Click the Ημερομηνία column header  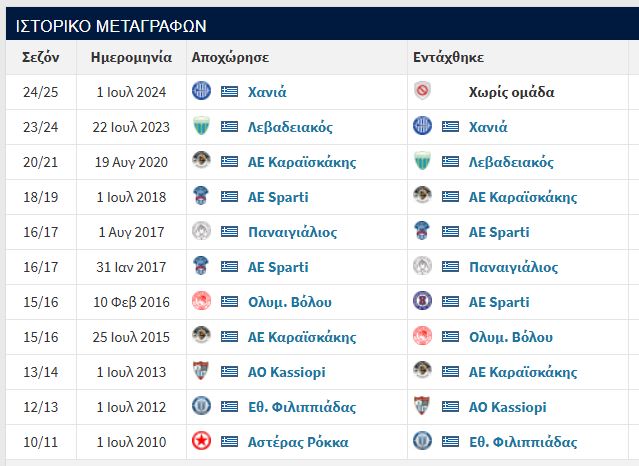click(131, 57)
